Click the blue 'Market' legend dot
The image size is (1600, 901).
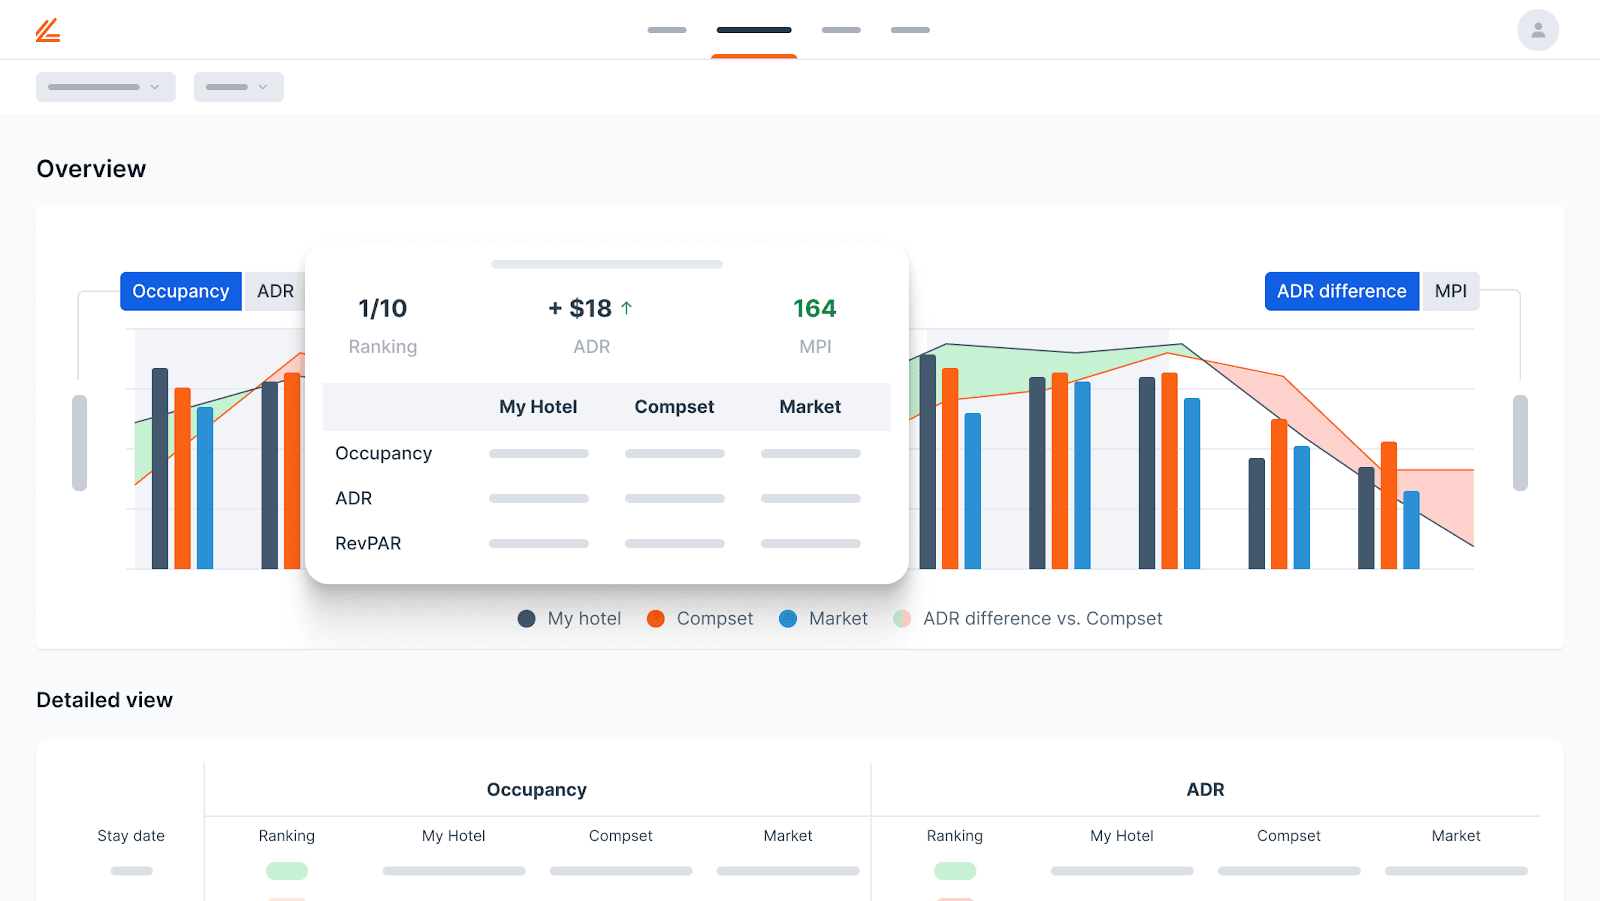(x=789, y=618)
